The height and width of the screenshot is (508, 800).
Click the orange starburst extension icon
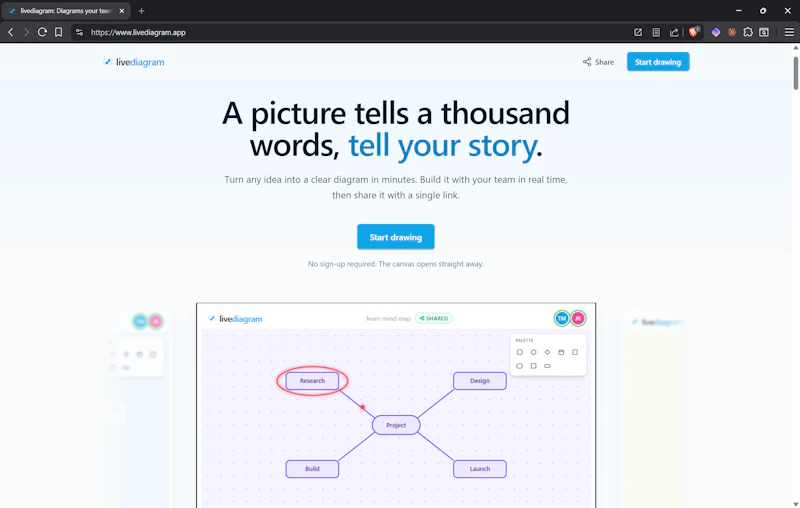pos(732,32)
